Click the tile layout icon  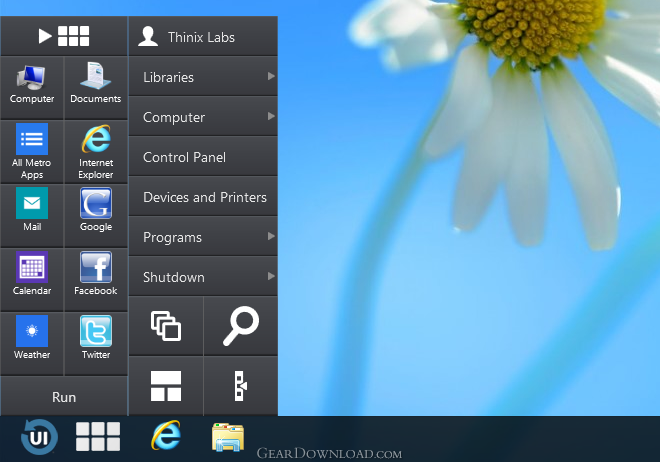(x=166, y=386)
